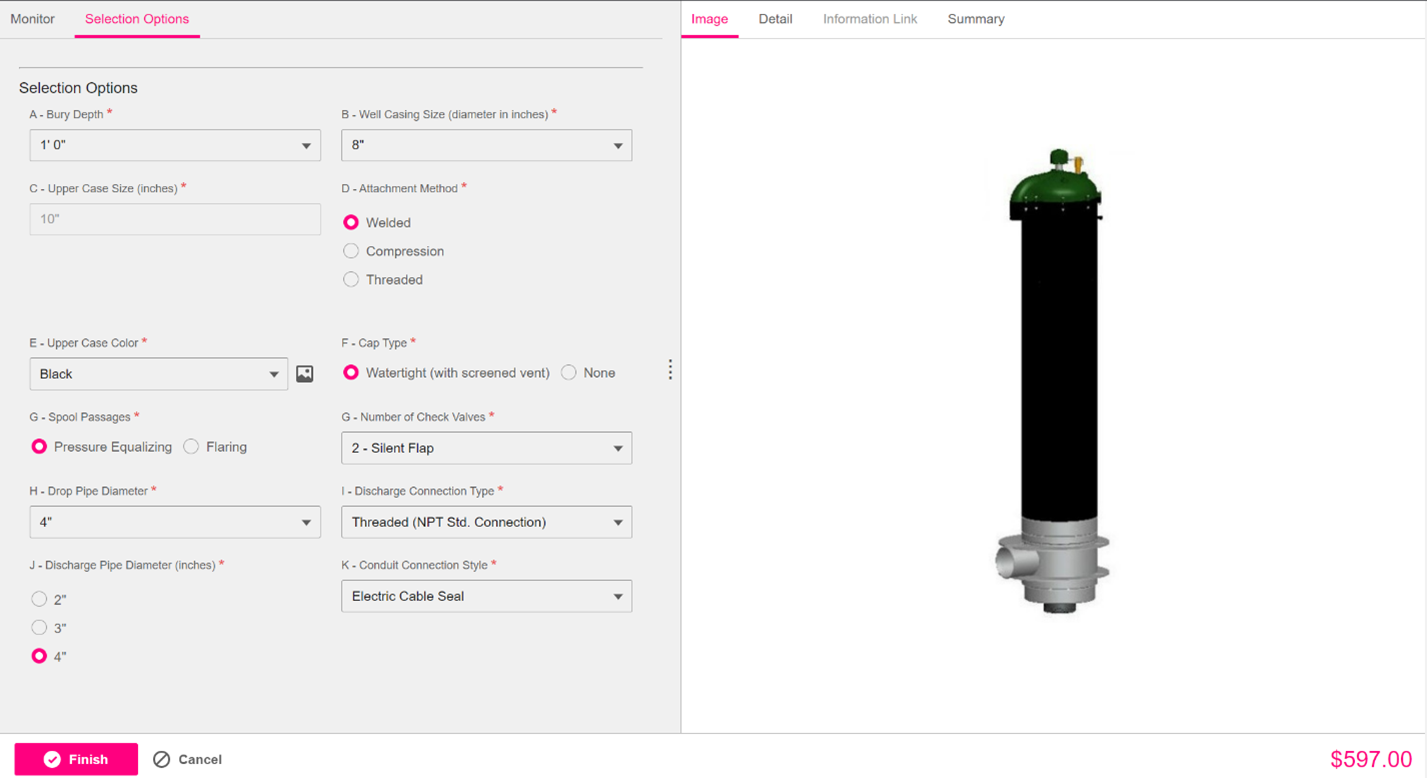Switch to the Monitor tab
The image size is (1427, 778).
(x=33, y=19)
